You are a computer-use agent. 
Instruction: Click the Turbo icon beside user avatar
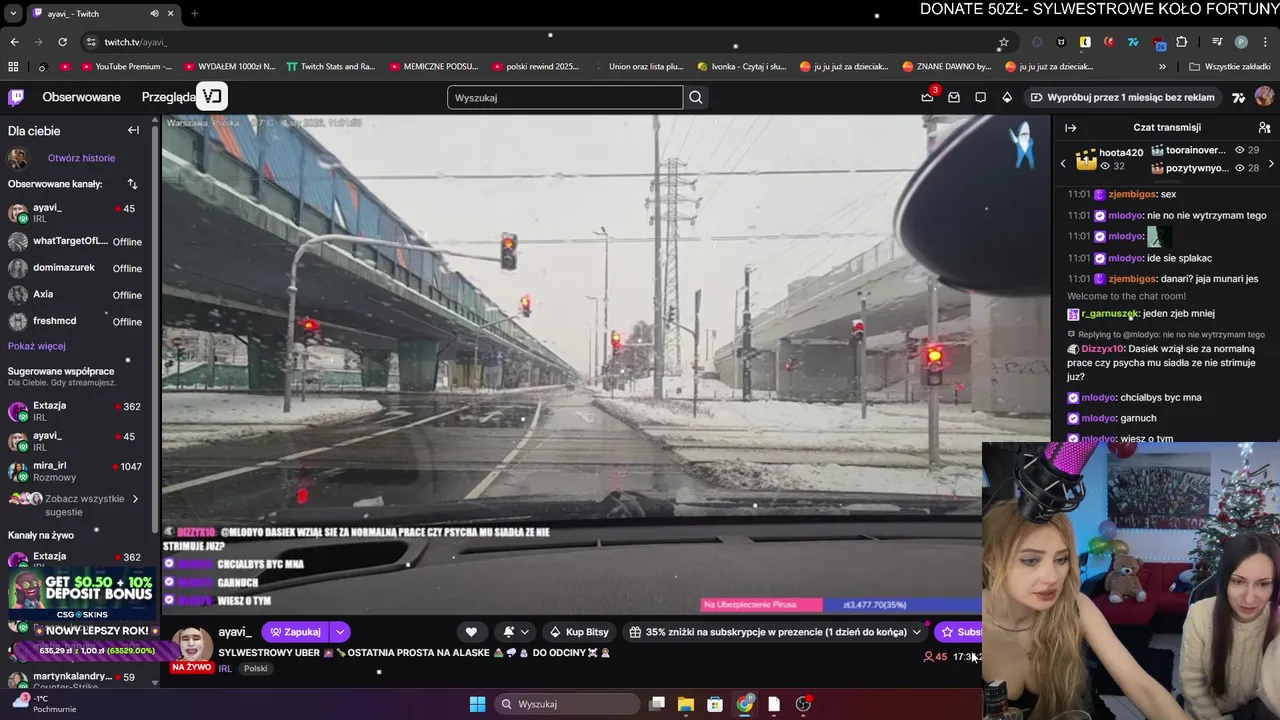1238,97
